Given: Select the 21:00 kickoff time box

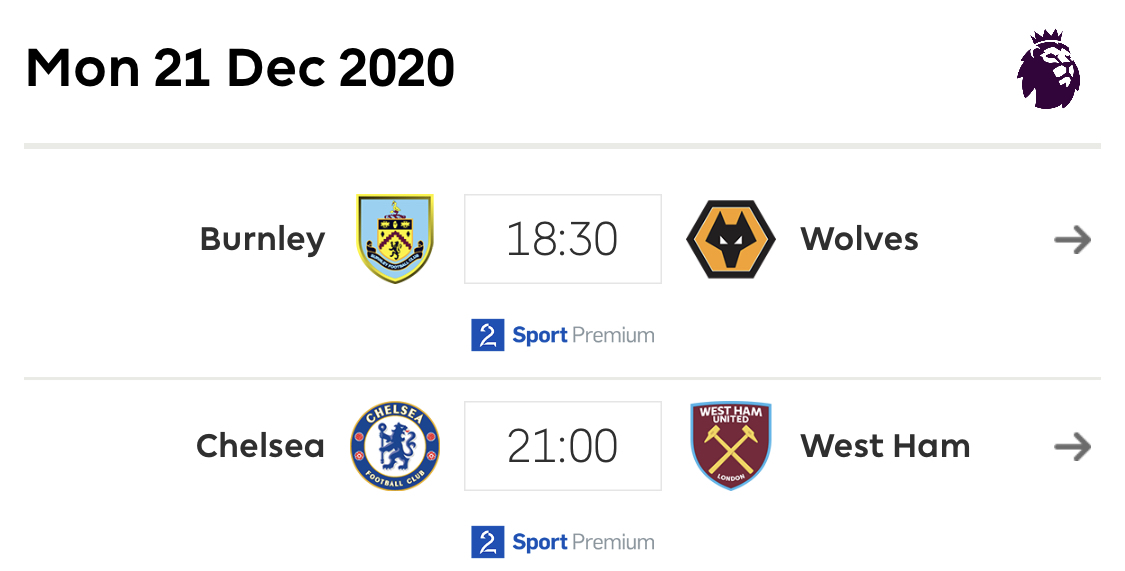Looking at the screenshot, I should 562,446.
